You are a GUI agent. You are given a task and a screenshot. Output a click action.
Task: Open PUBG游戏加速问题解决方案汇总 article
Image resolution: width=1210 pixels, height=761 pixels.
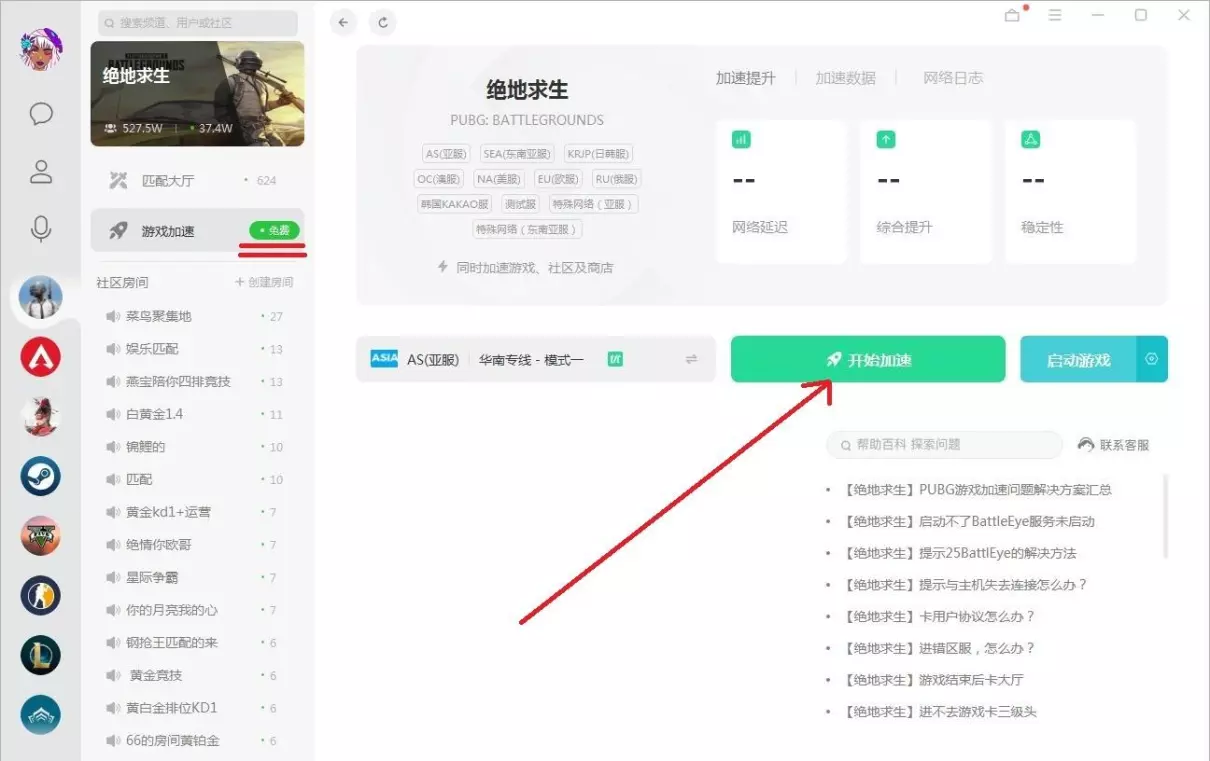(x=976, y=490)
